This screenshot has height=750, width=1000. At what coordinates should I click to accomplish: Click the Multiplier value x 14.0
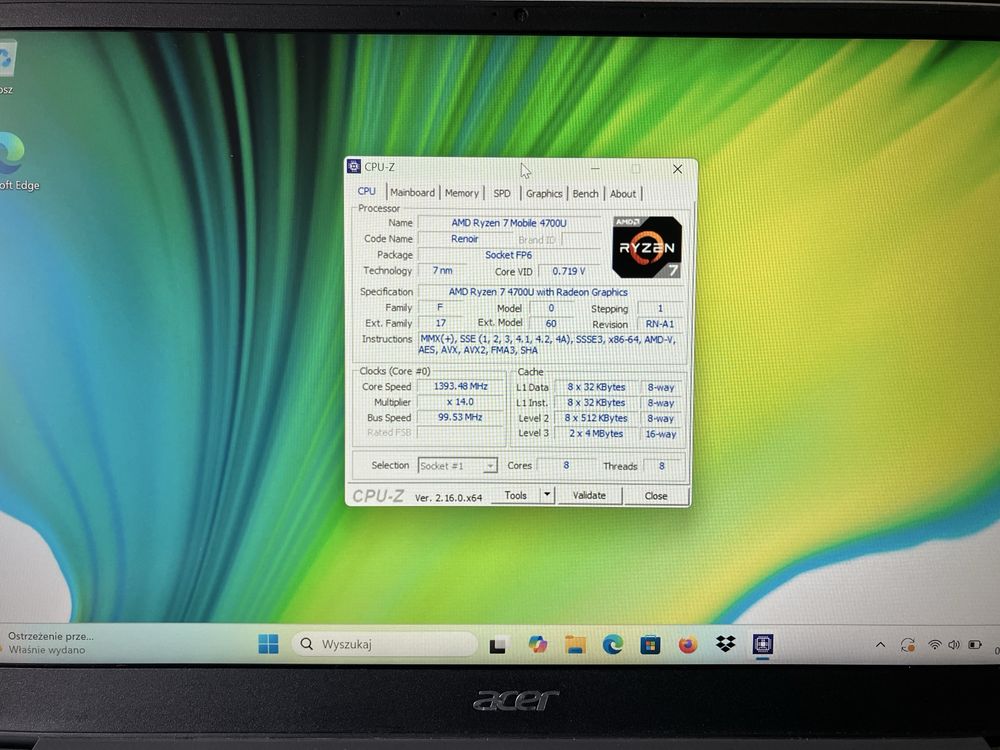click(x=460, y=402)
